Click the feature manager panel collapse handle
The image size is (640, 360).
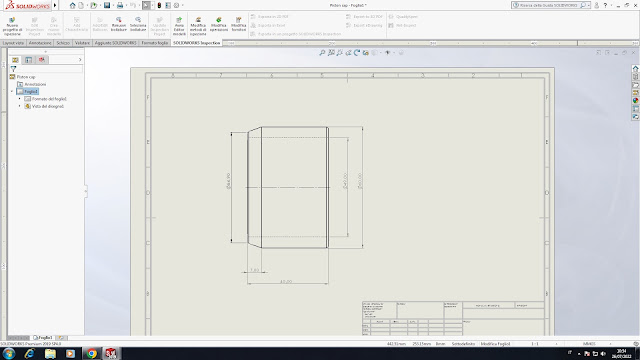tap(86, 191)
